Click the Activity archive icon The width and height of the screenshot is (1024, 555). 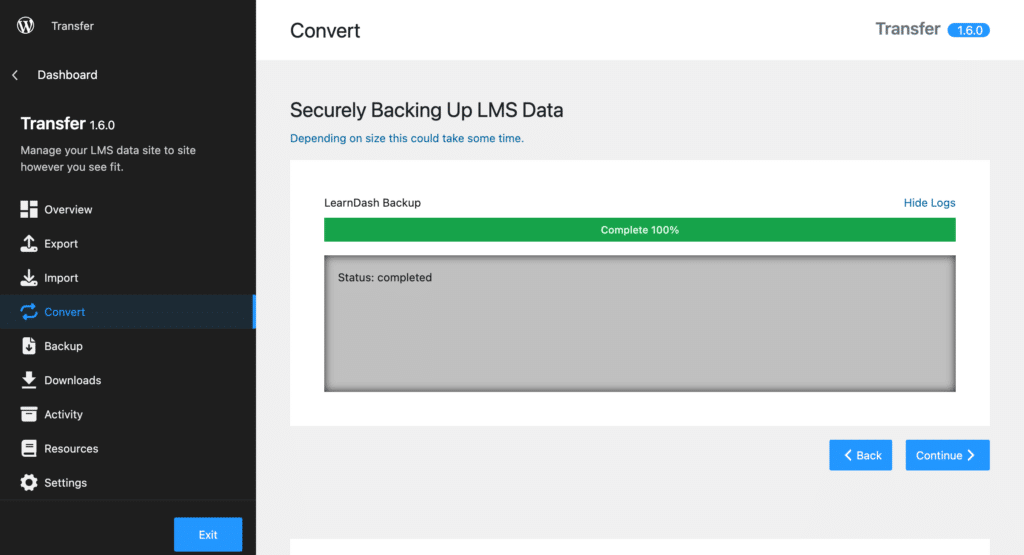coord(29,414)
